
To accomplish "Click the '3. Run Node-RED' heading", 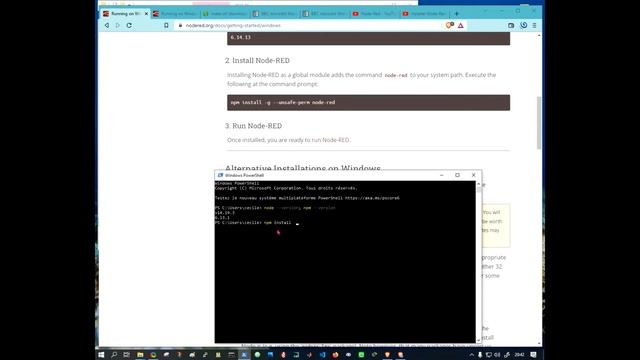I will pyautogui.click(x=253, y=126).
